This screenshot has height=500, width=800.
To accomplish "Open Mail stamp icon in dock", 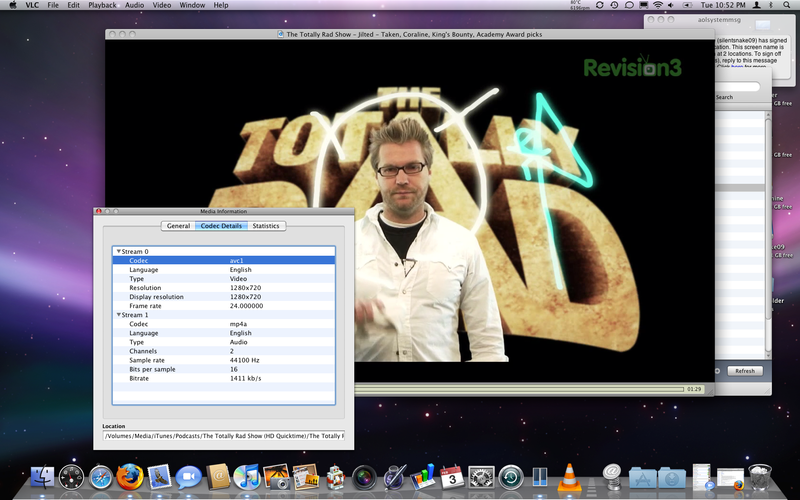I will click(x=159, y=477).
